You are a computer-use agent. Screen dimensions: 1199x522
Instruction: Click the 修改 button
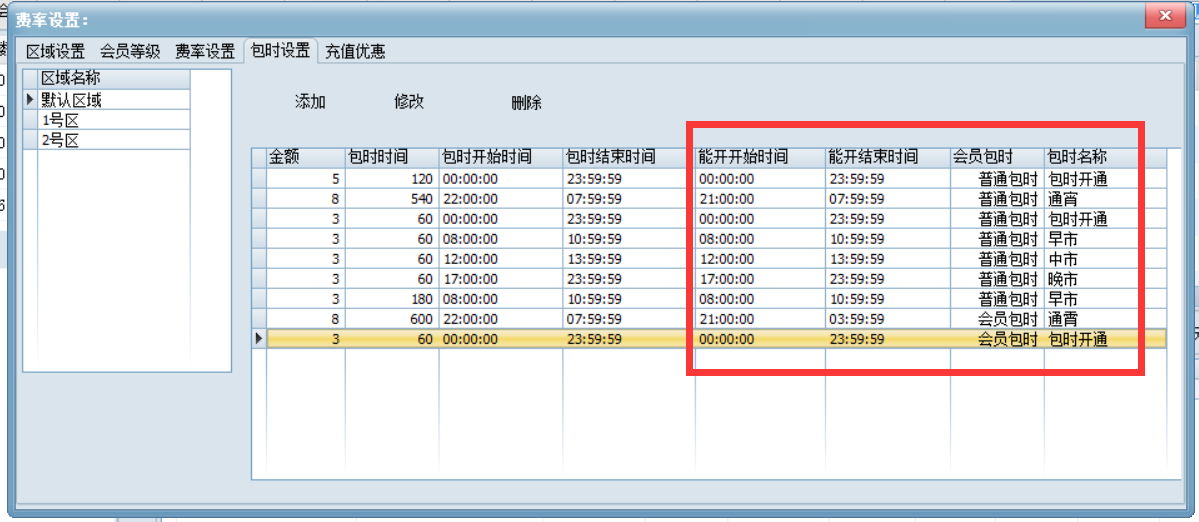coord(409,102)
